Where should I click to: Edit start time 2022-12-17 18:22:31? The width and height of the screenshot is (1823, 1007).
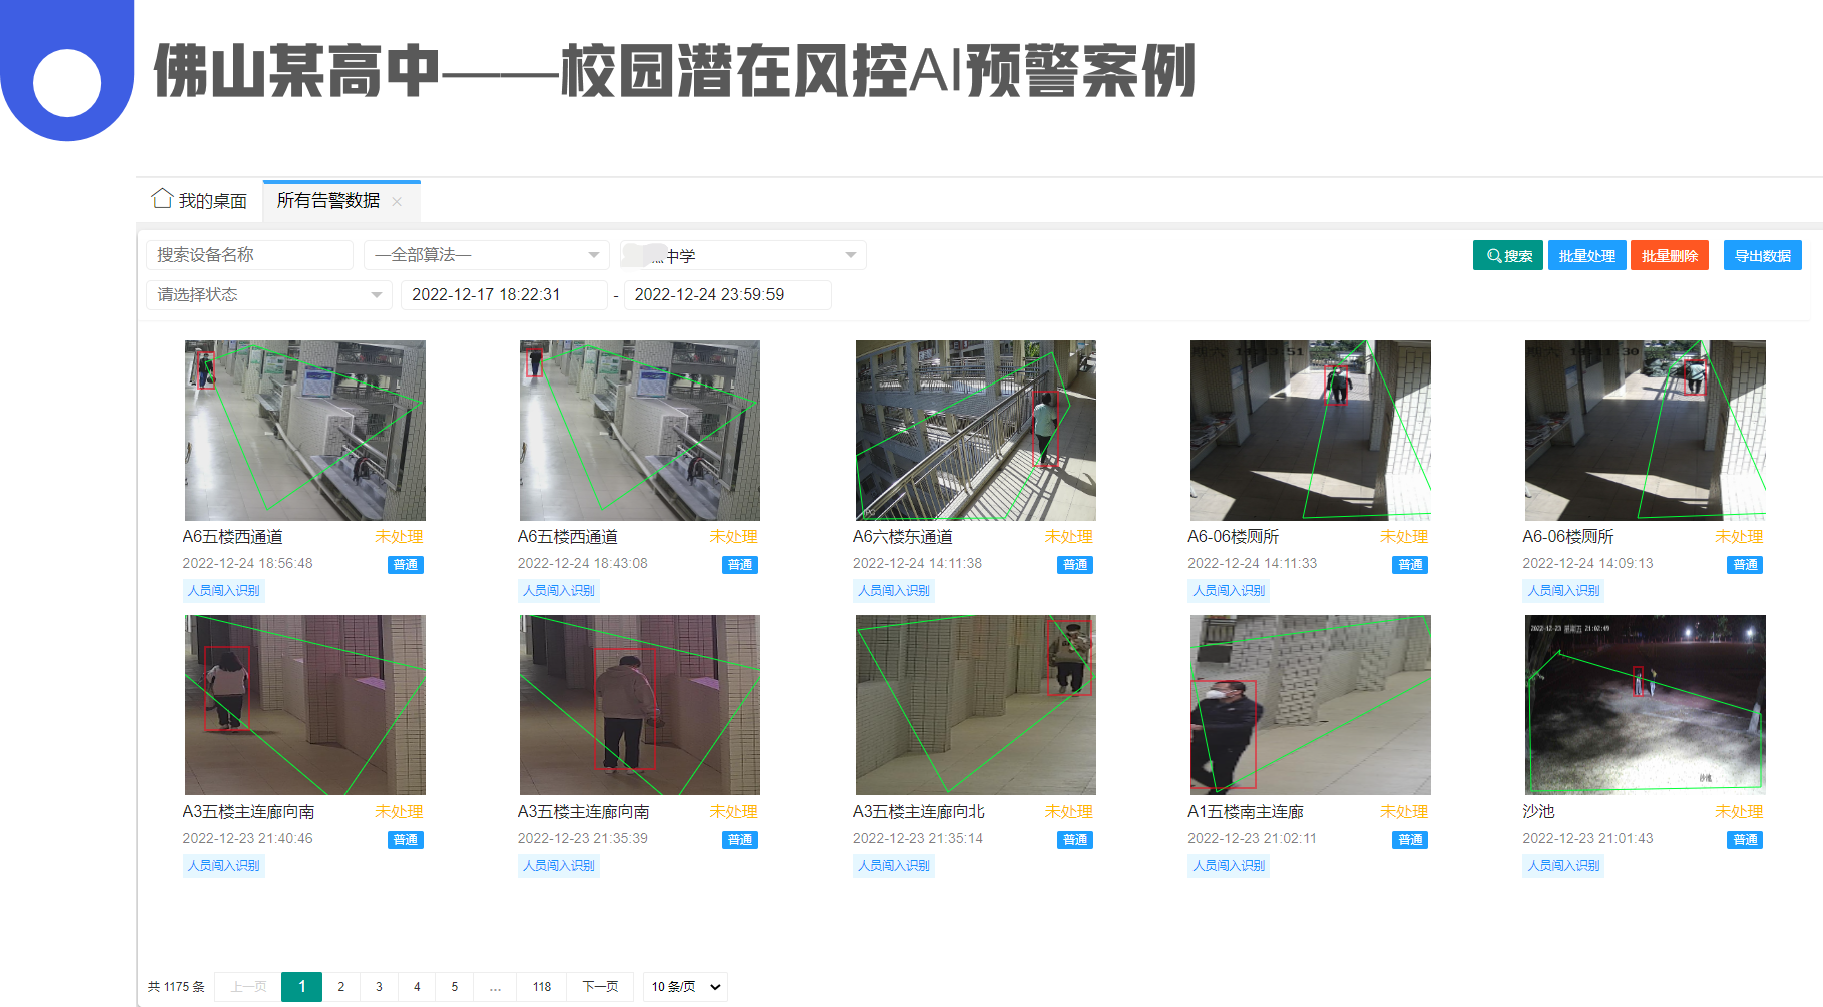coord(504,295)
